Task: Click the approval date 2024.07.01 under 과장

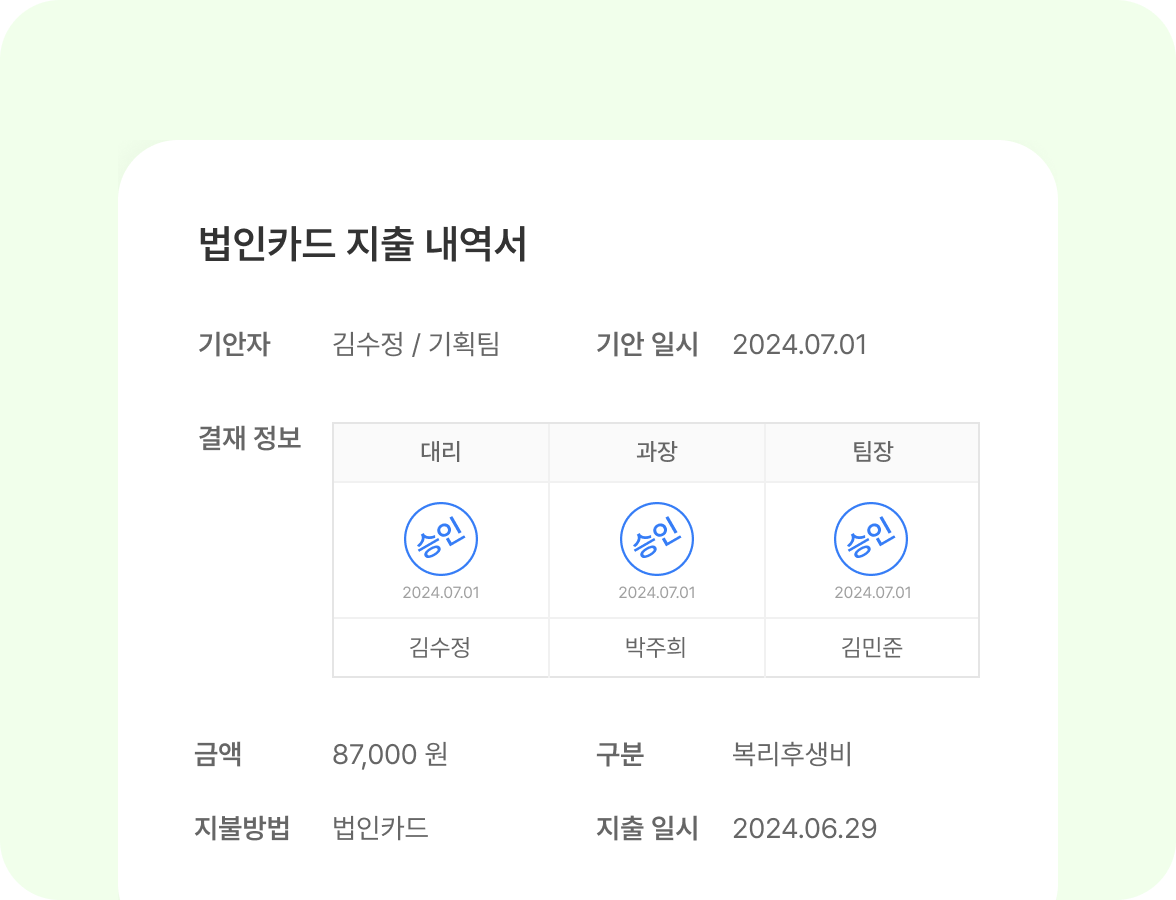Action: 657,592
